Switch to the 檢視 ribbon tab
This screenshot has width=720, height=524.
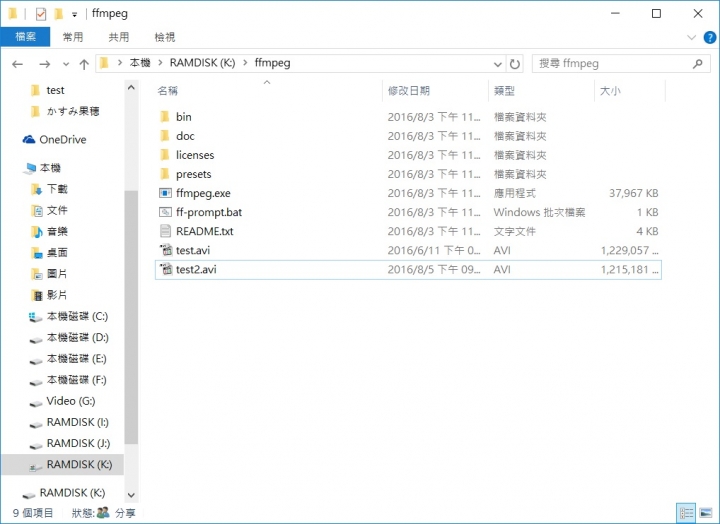click(x=165, y=37)
